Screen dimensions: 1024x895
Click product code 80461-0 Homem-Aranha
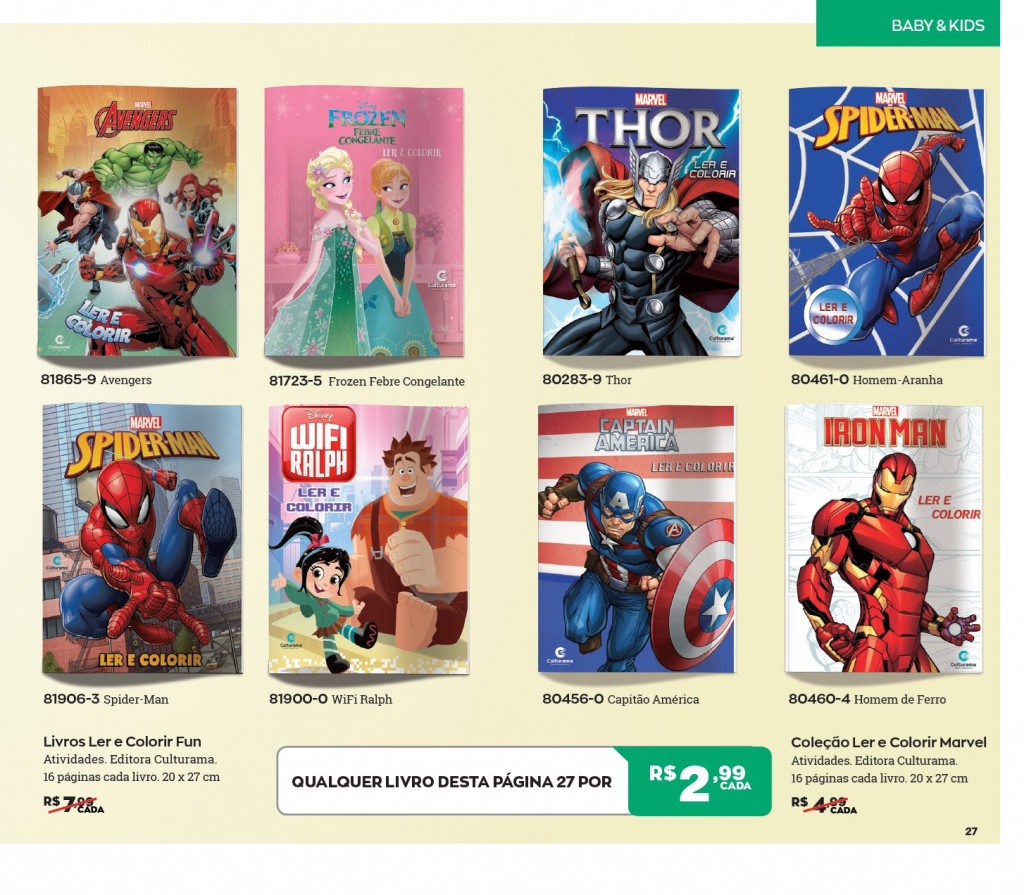867,380
